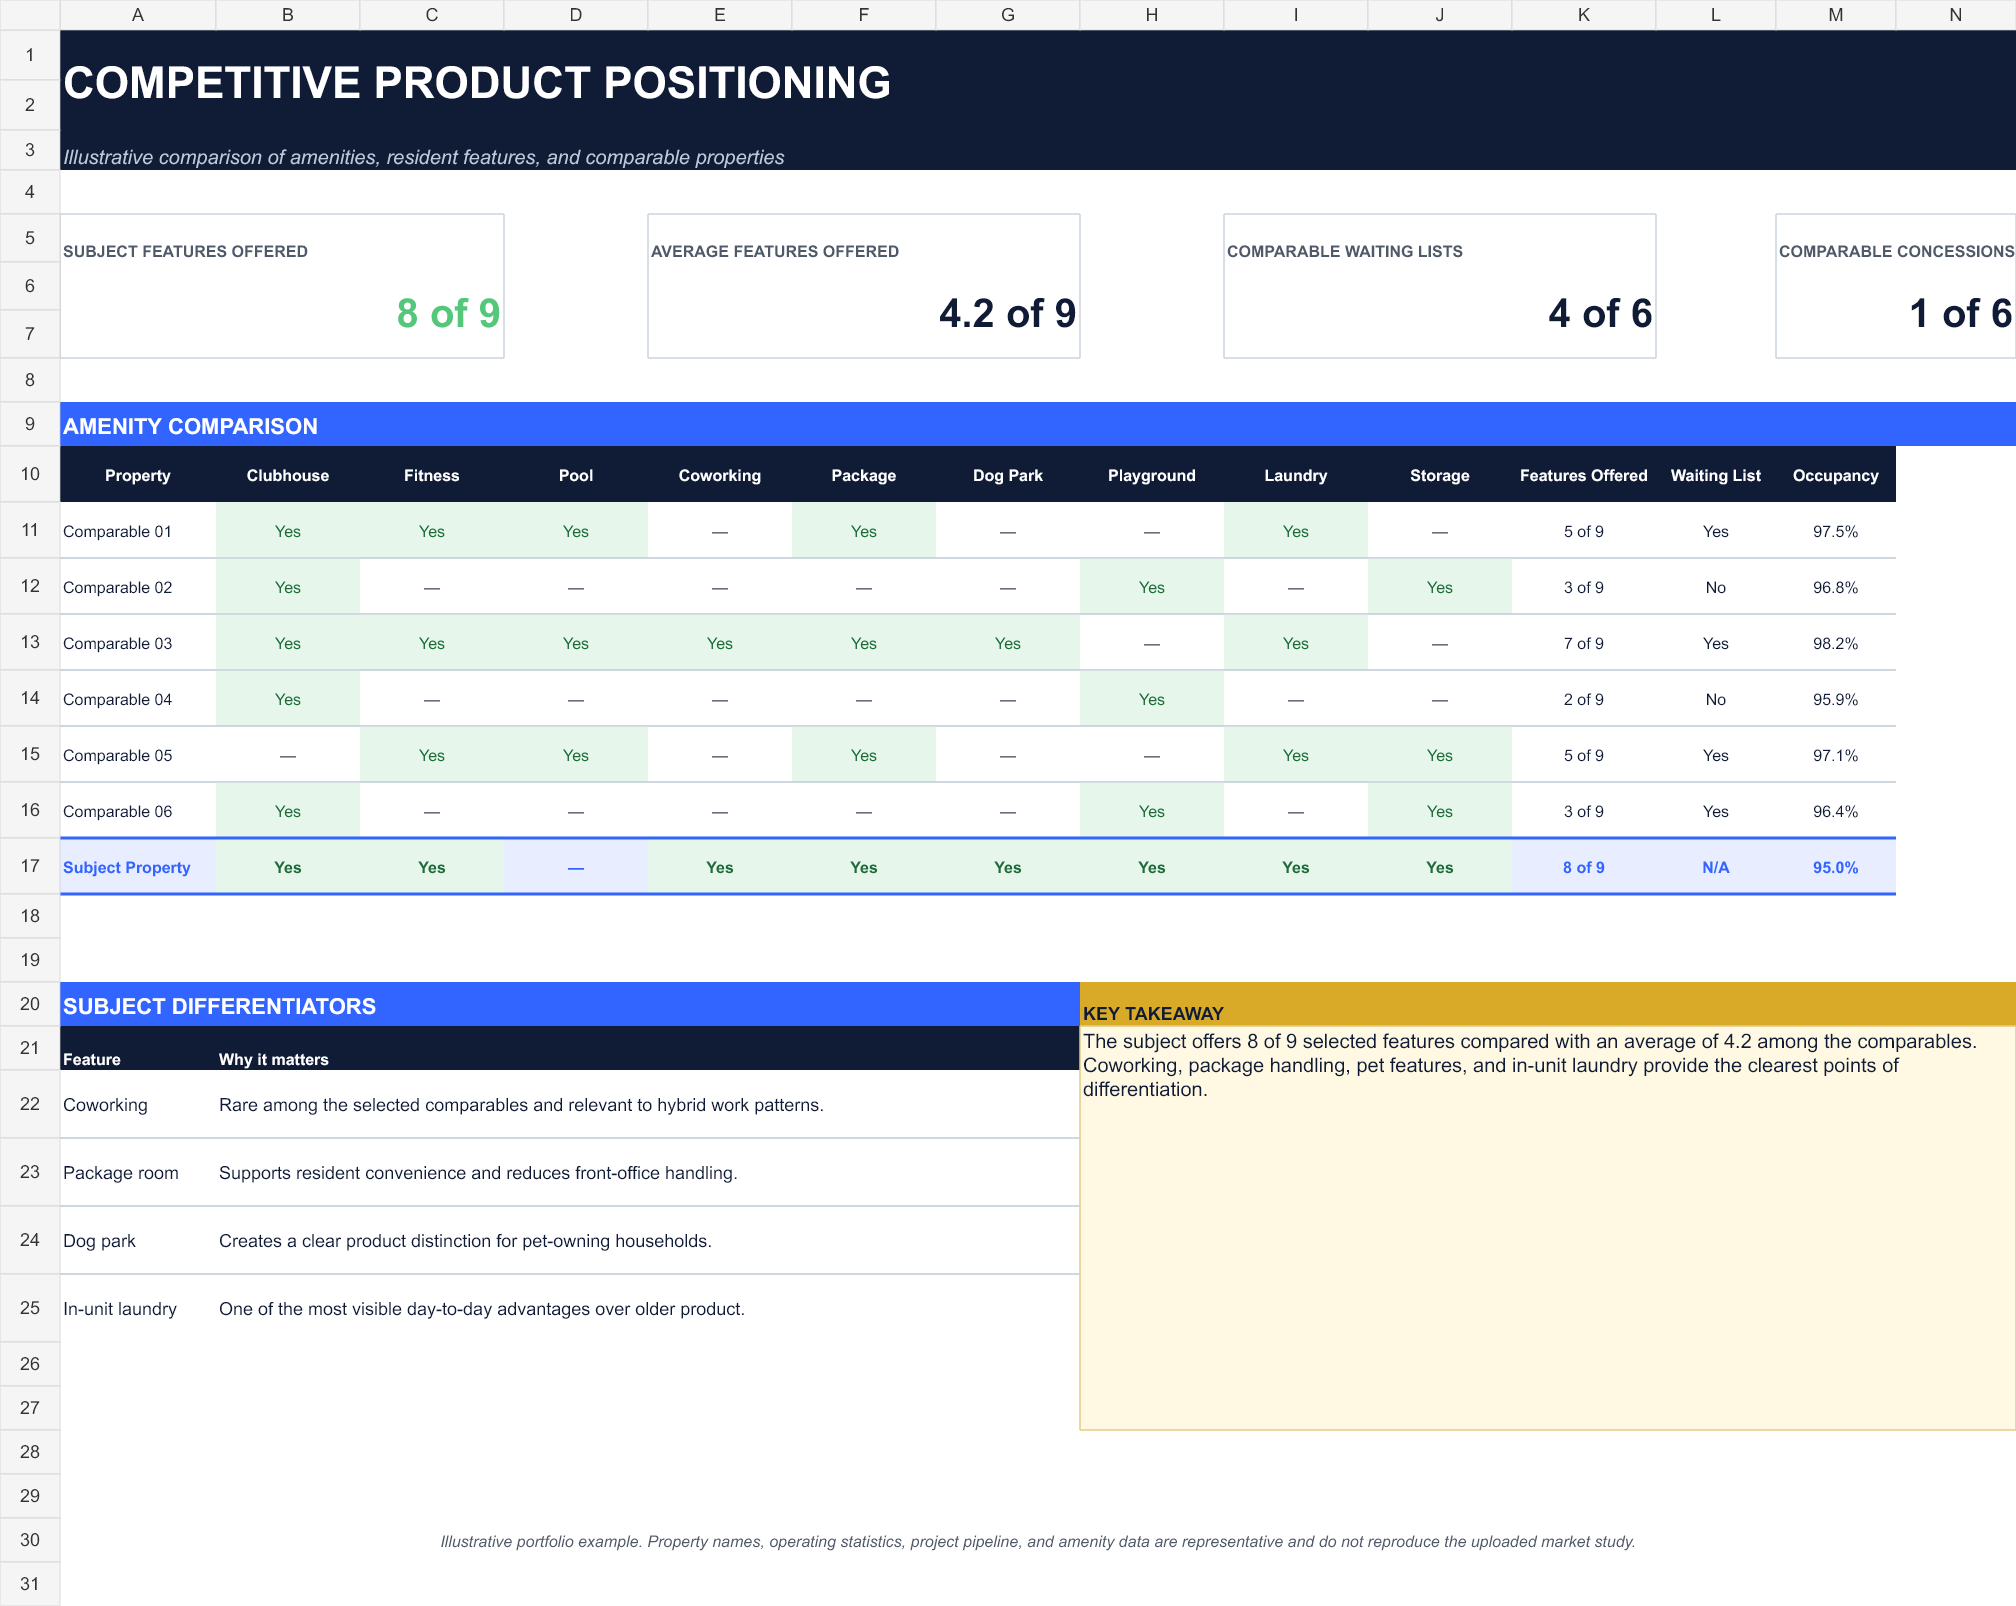Click SUBJECT FEATURES OFFERED label
Viewport: 2016px width, 1606px height.
[185, 251]
